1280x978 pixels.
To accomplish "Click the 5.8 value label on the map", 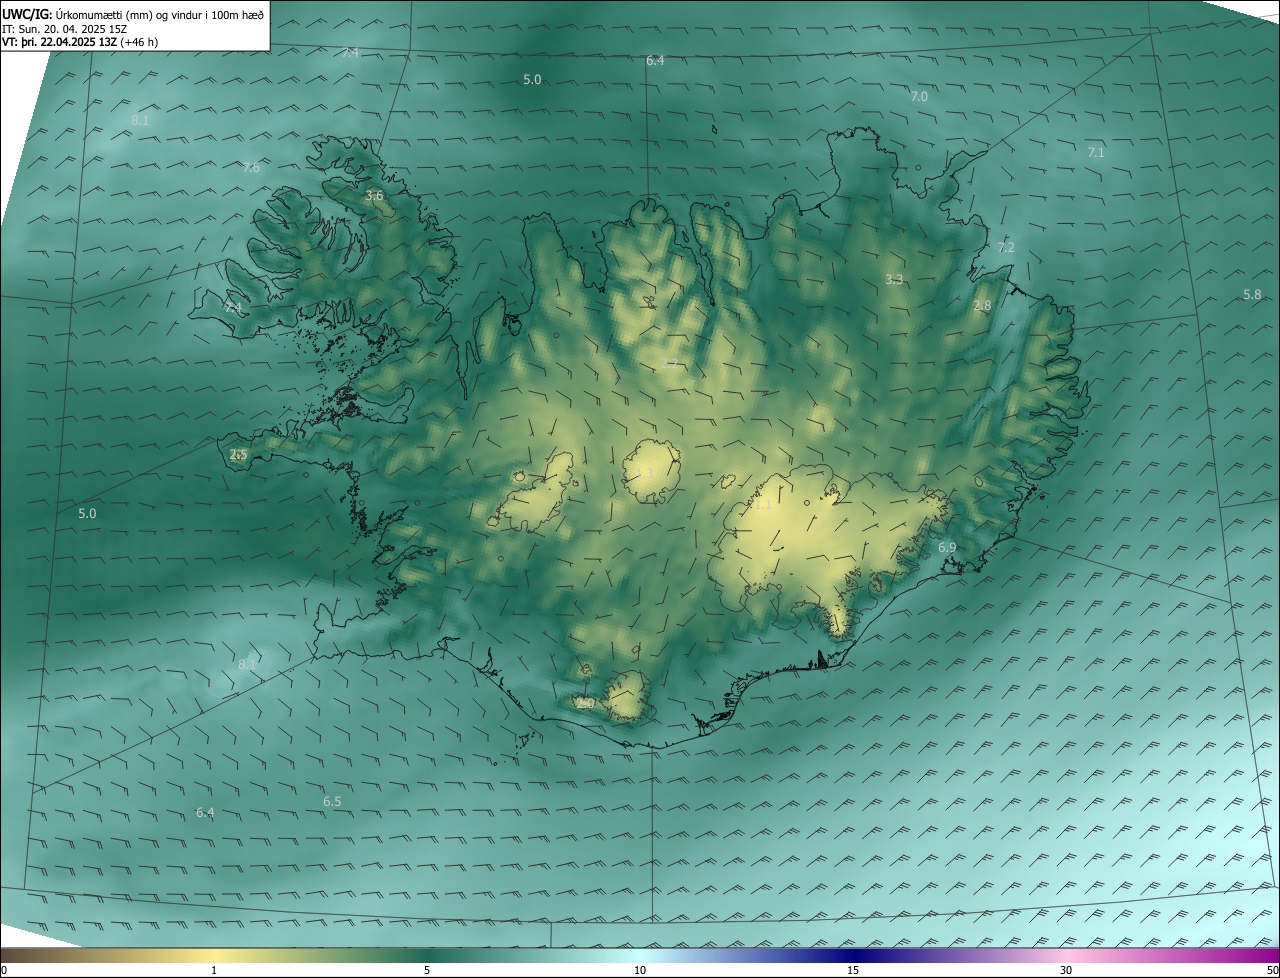I will [1252, 295].
